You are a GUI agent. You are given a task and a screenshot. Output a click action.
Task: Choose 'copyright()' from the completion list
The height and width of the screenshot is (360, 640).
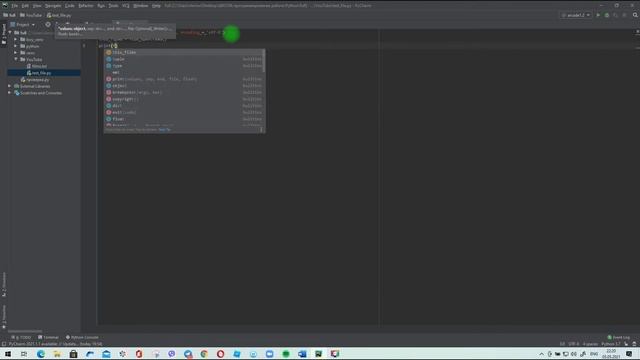point(184,99)
